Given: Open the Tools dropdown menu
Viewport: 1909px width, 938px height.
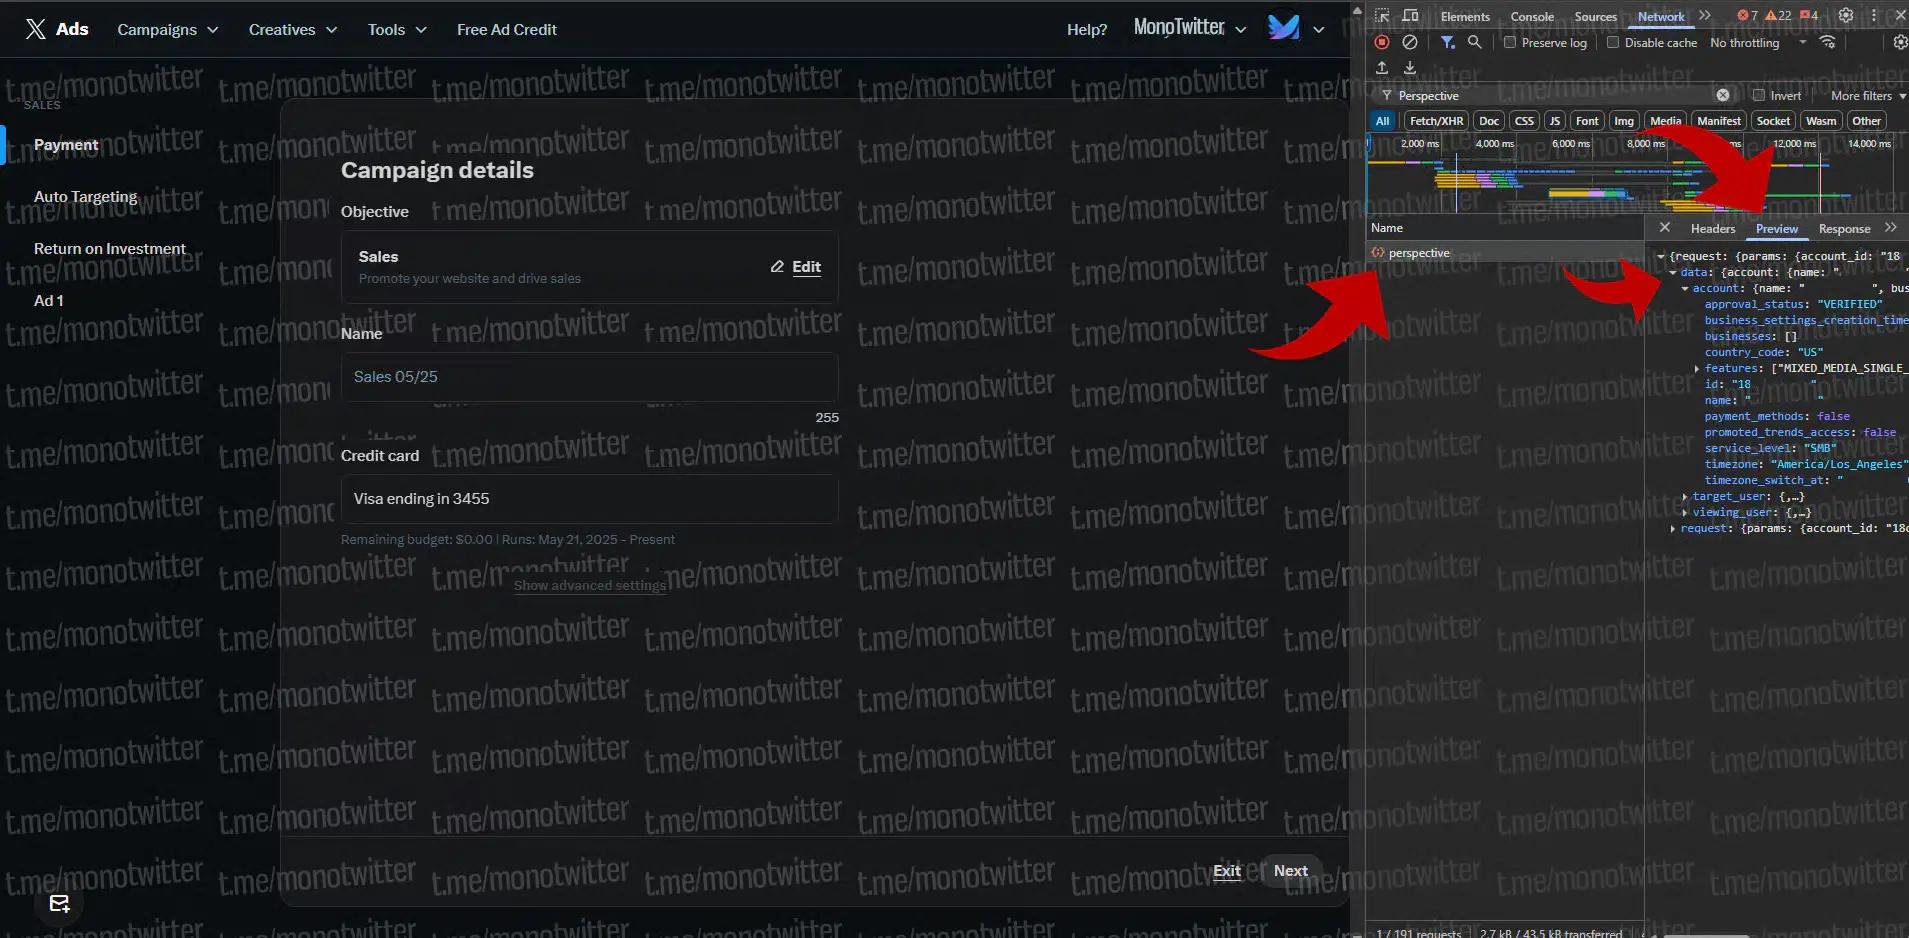Looking at the screenshot, I should click(397, 30).
